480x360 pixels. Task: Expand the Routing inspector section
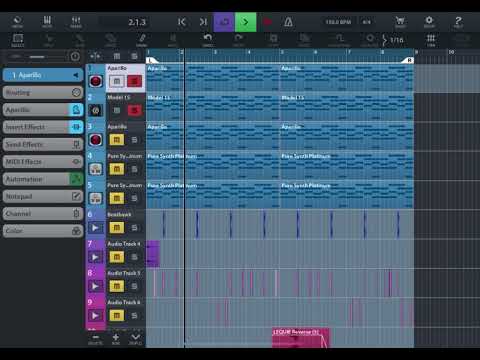[43, 92]
